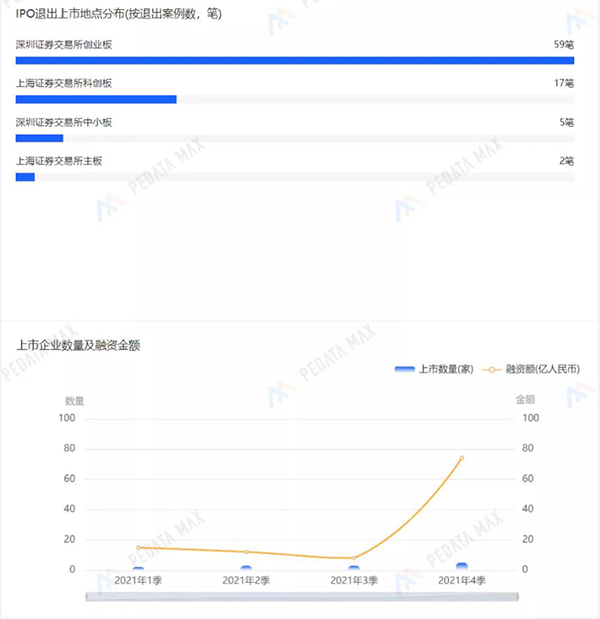Click the 深圳证券交易所创业板 blue bar
The height and width of the screenshot is (619, 600).
[x=294, y=61]
